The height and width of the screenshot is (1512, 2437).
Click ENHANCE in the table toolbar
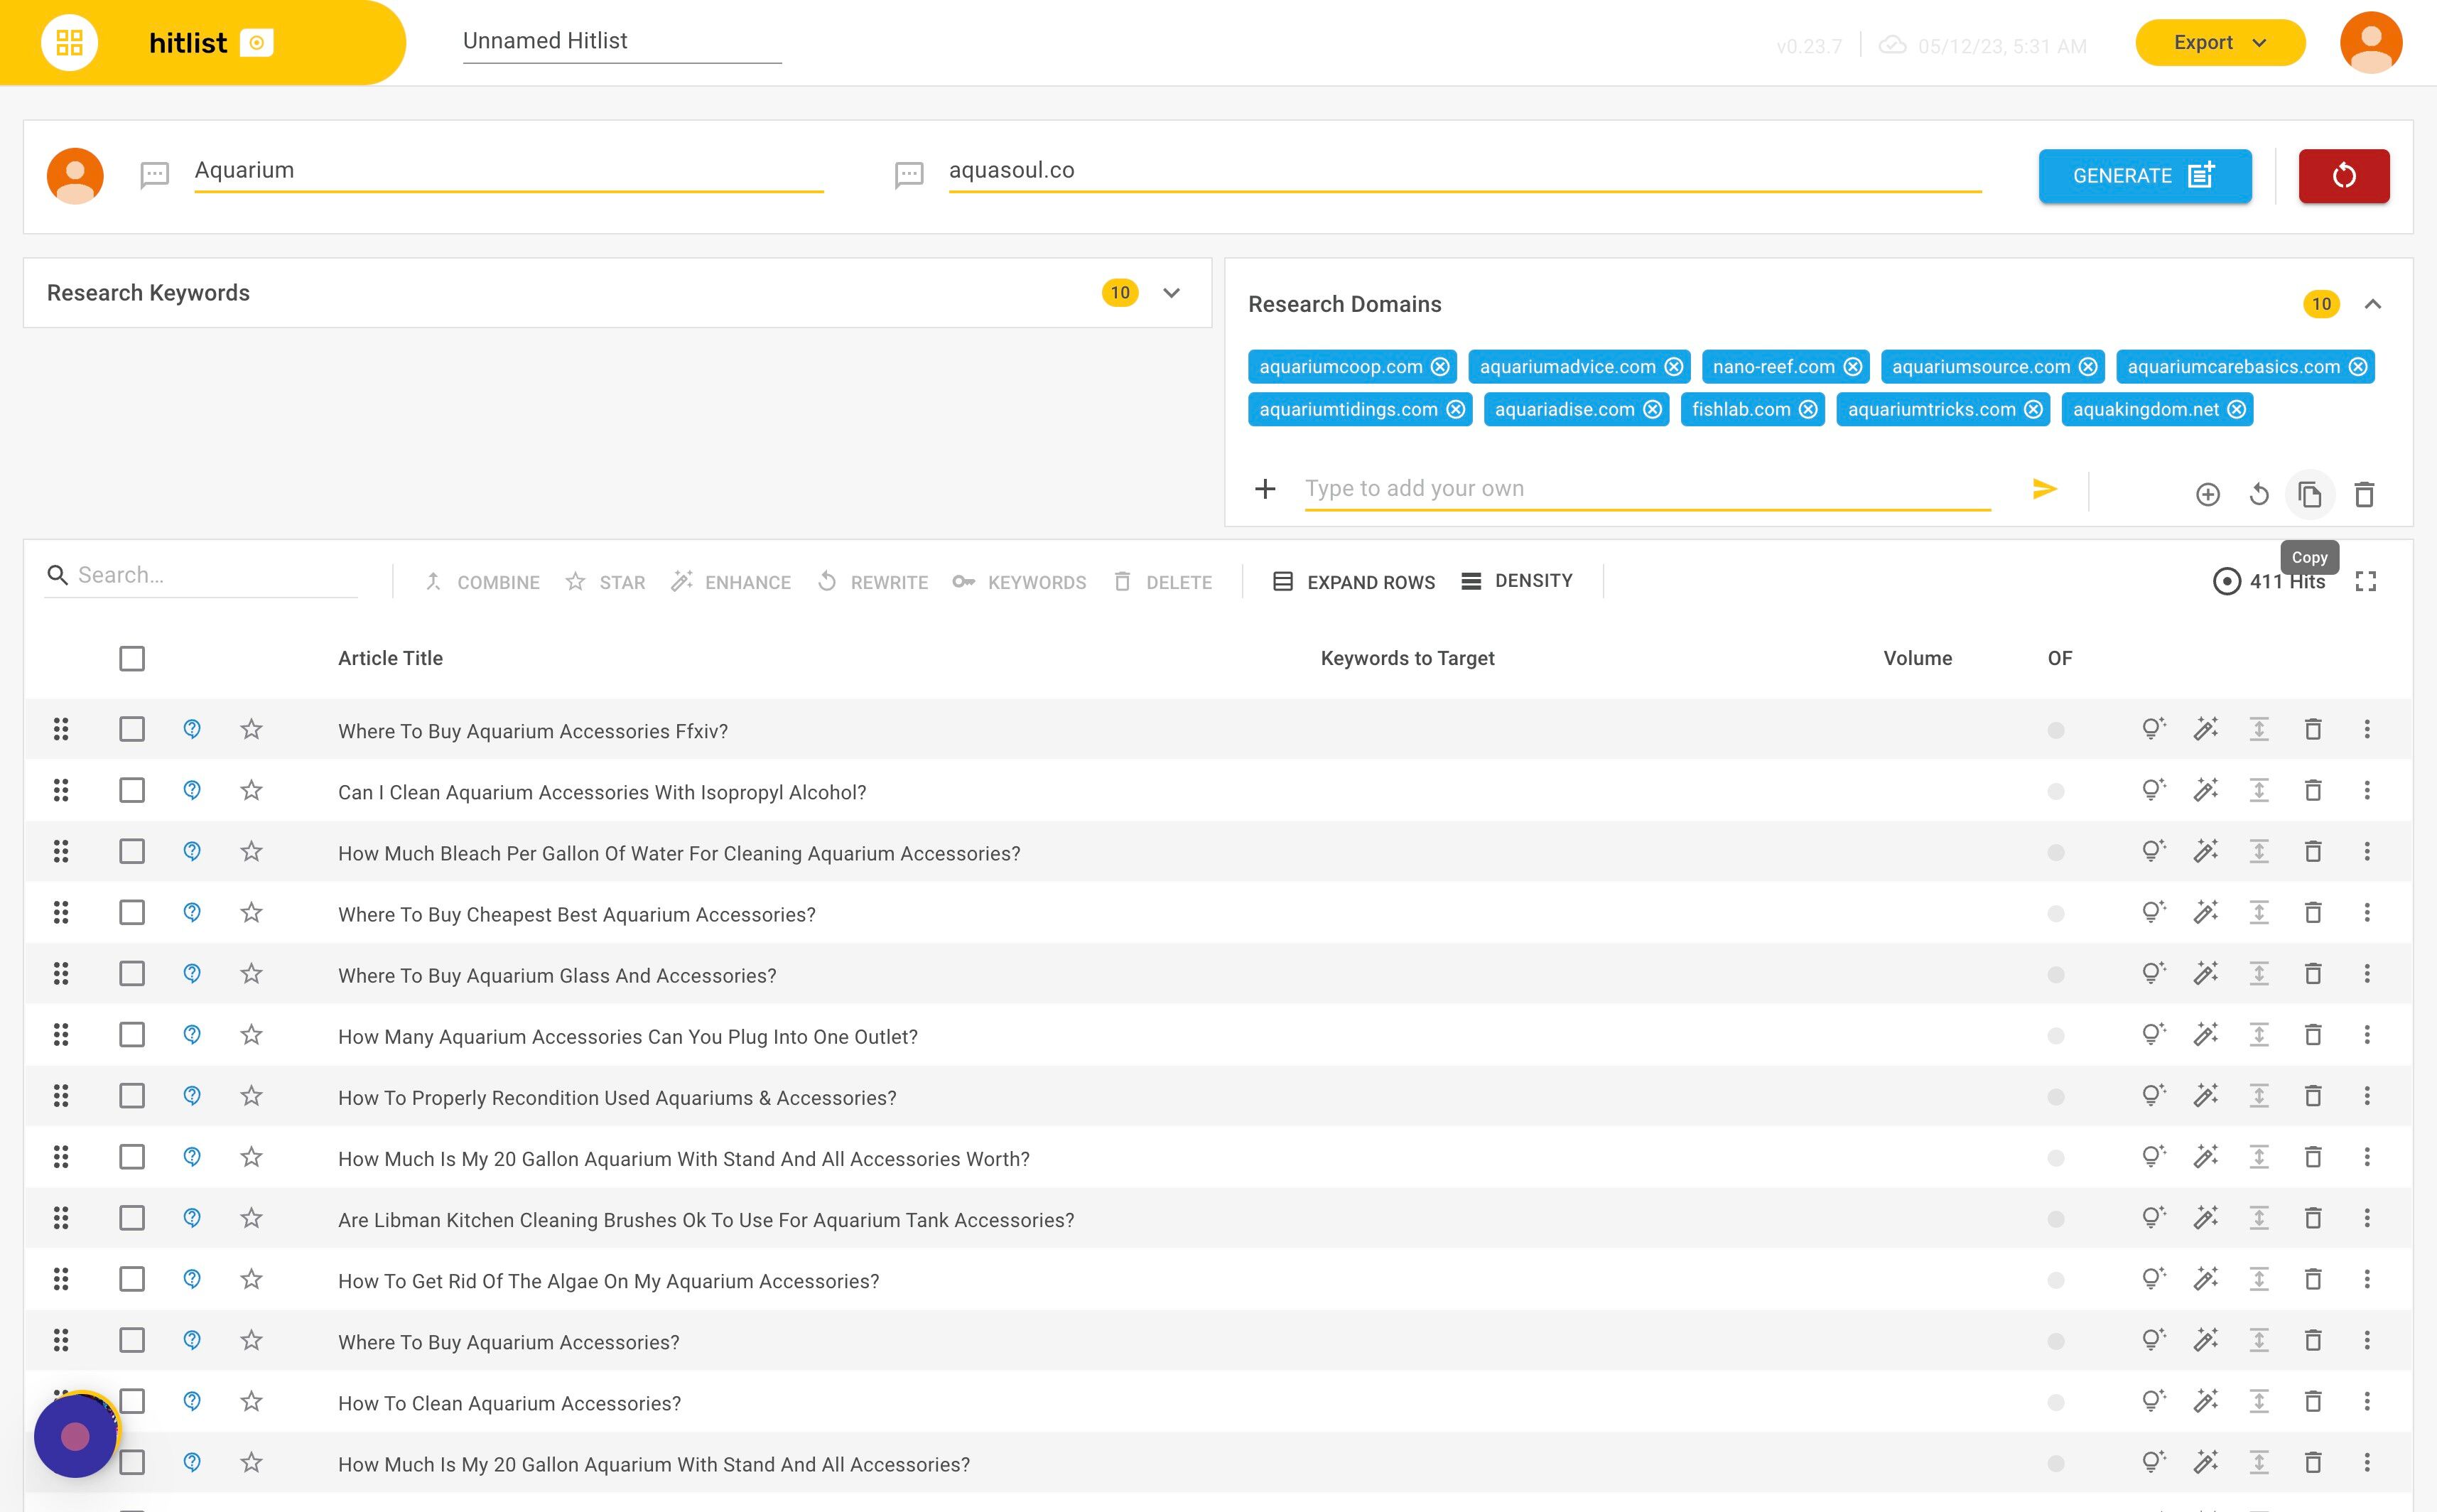[731, 582]
